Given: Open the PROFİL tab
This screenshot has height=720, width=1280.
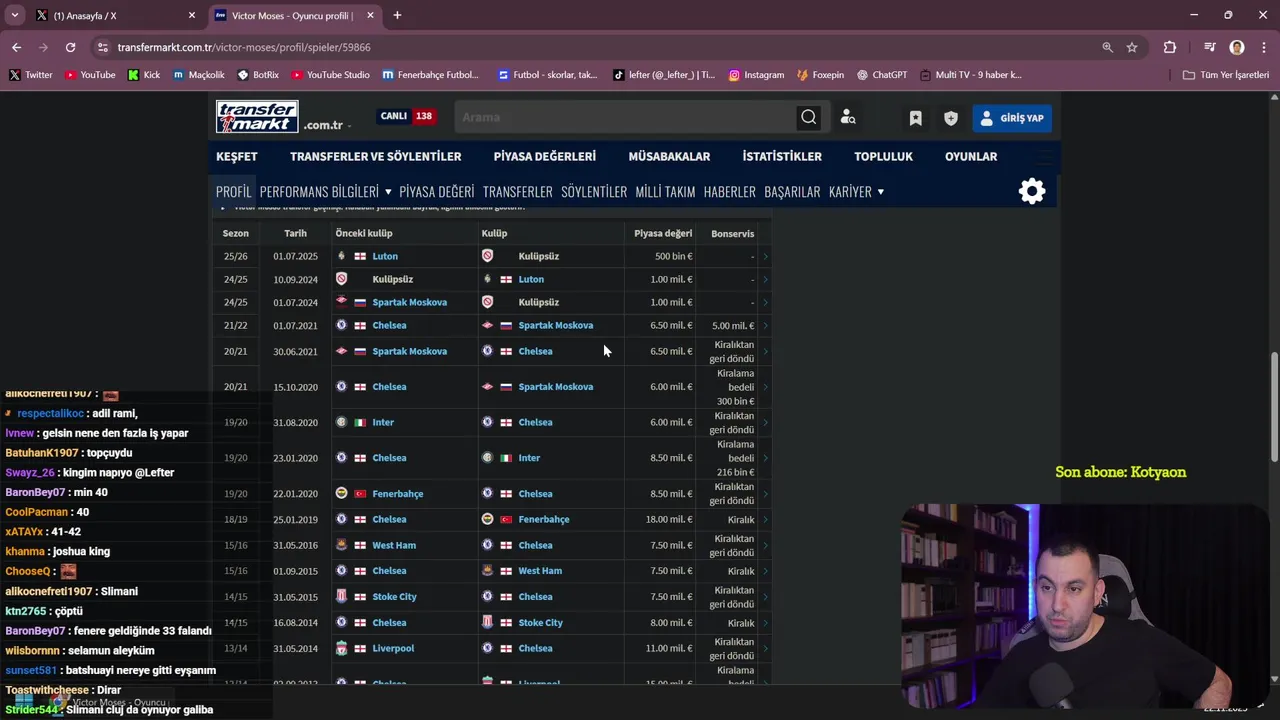Looking at the screenshot, I should [x=233, y=192].
